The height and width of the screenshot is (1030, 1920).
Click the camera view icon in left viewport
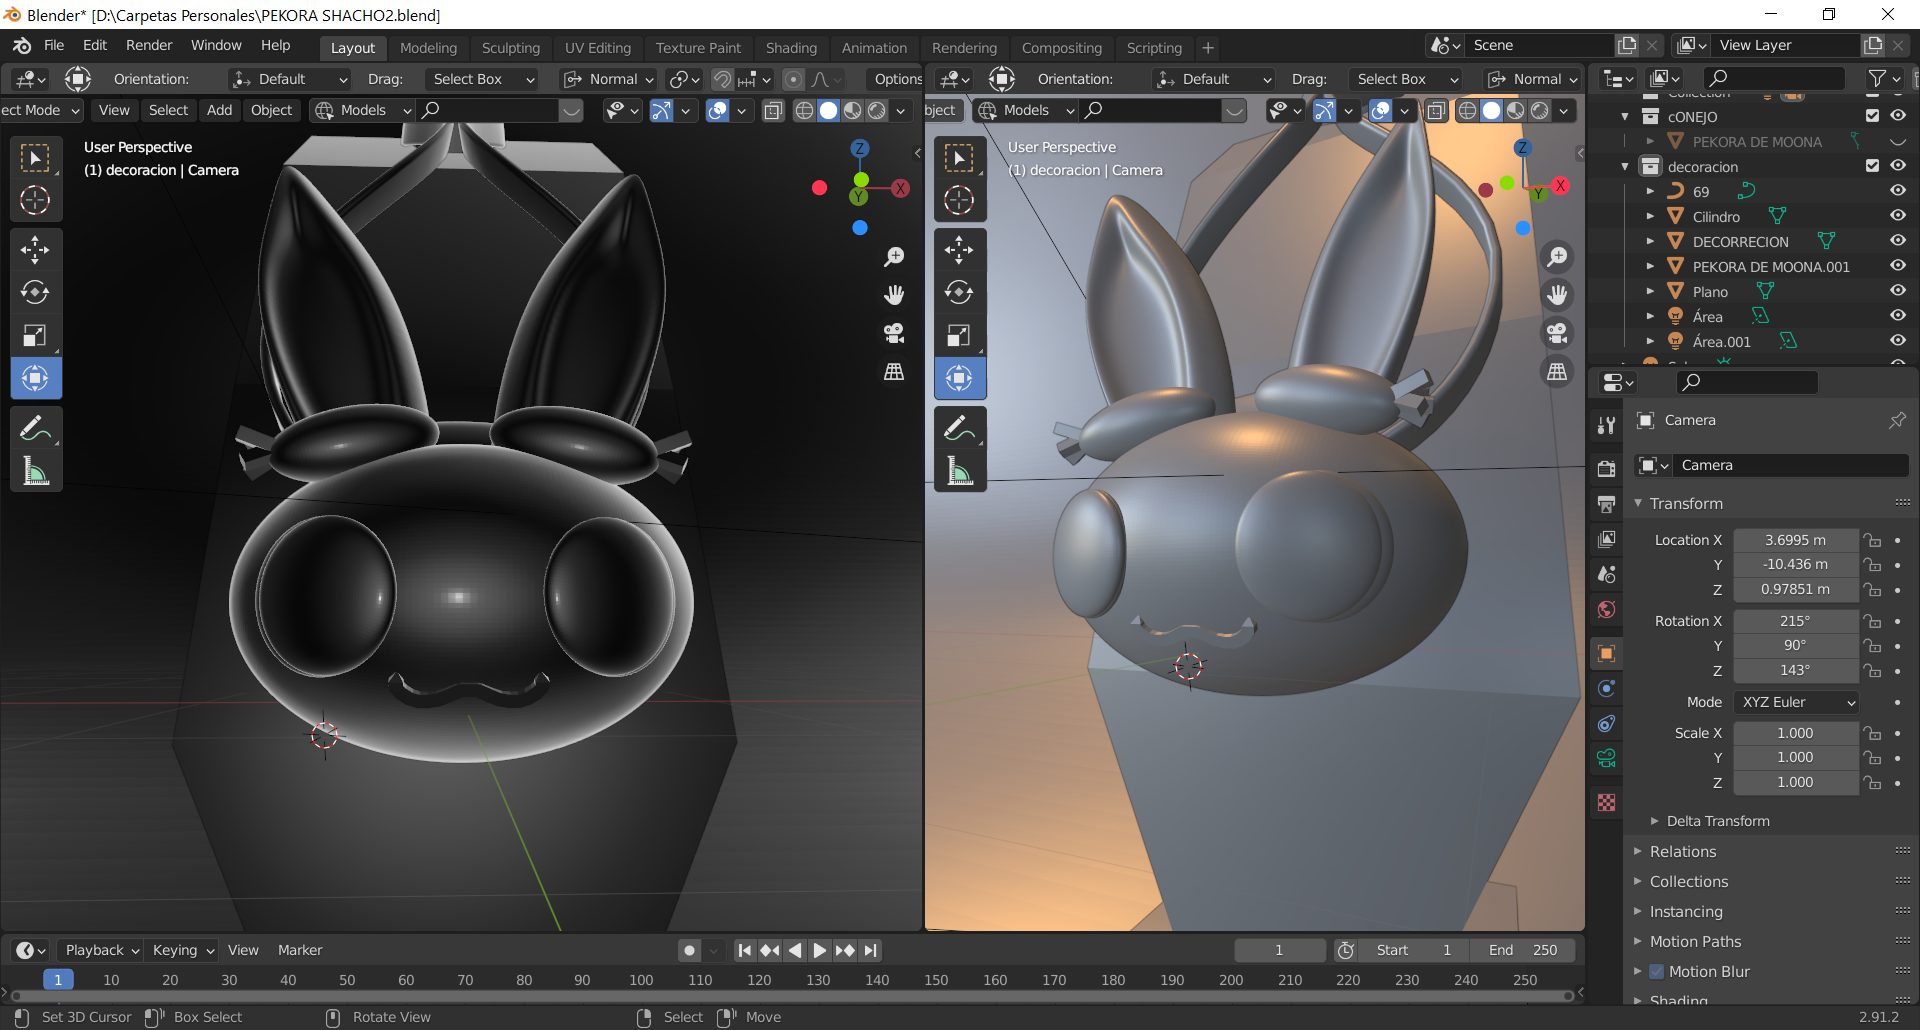tap(894, 333)
